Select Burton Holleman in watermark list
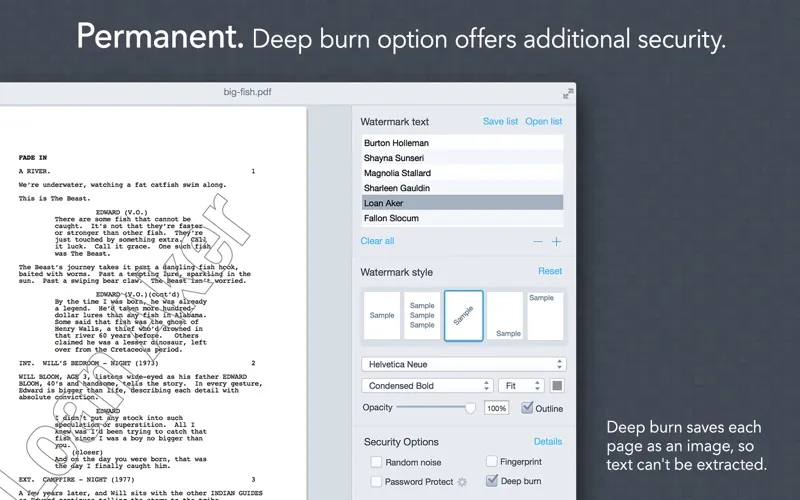The height and width of the screenshot is (500, 800). (x=462, y=143)
